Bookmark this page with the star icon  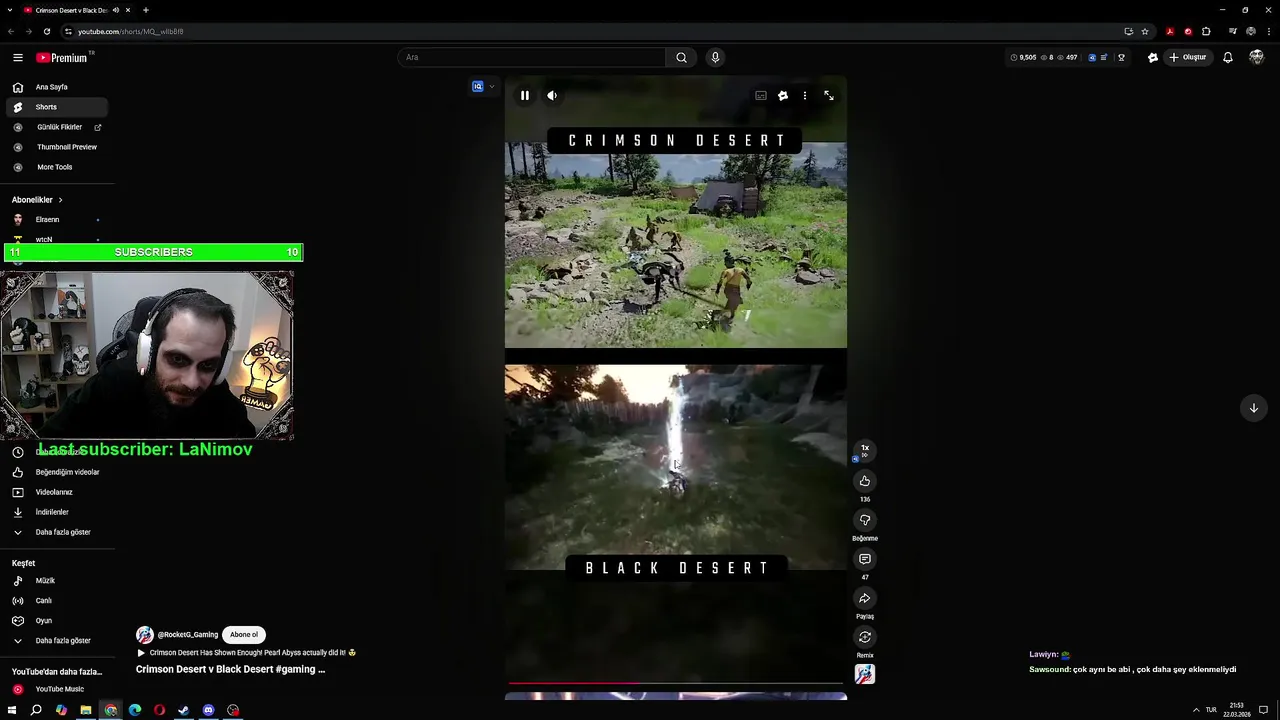point(1145,31)
